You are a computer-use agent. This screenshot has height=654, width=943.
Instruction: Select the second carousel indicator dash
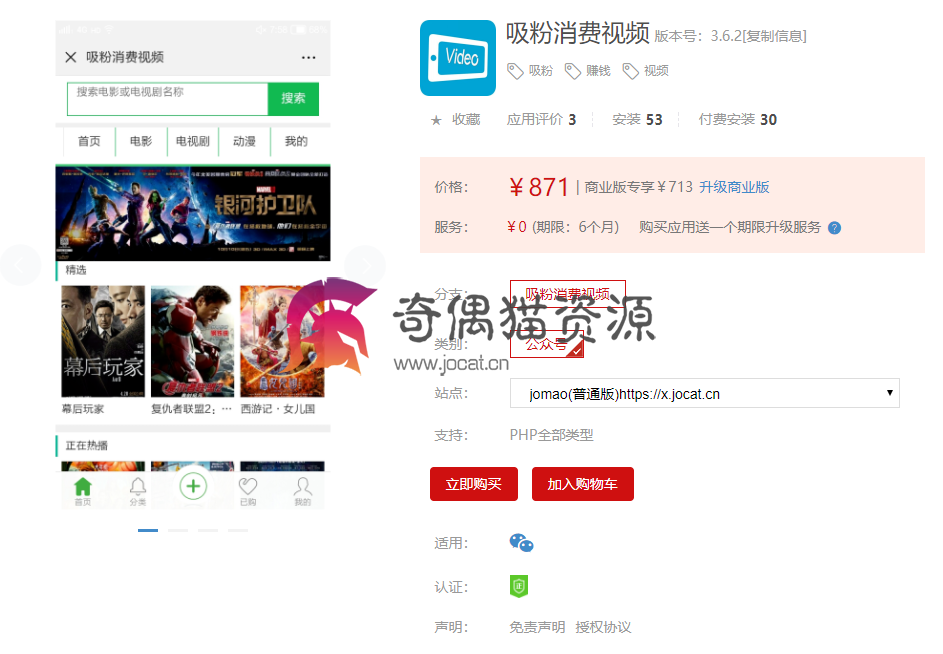178,530
